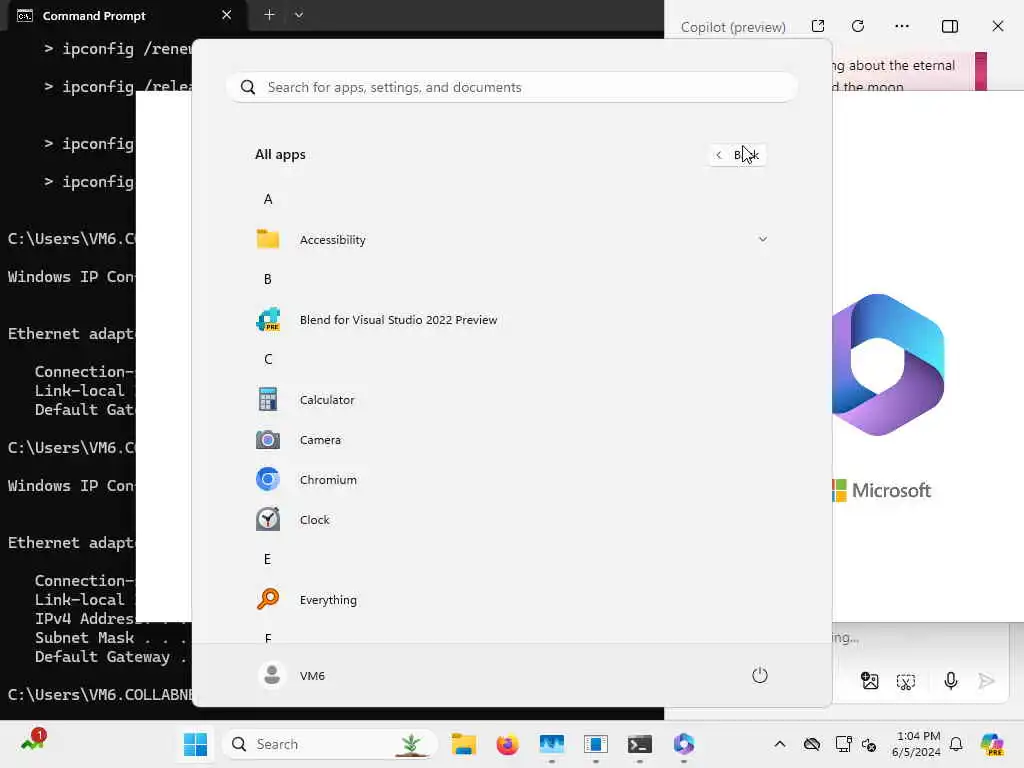The height and width of the screenshot is (768, 1024).
Task: Open Firefox from the taskbar
Action: tap(507, 744)
